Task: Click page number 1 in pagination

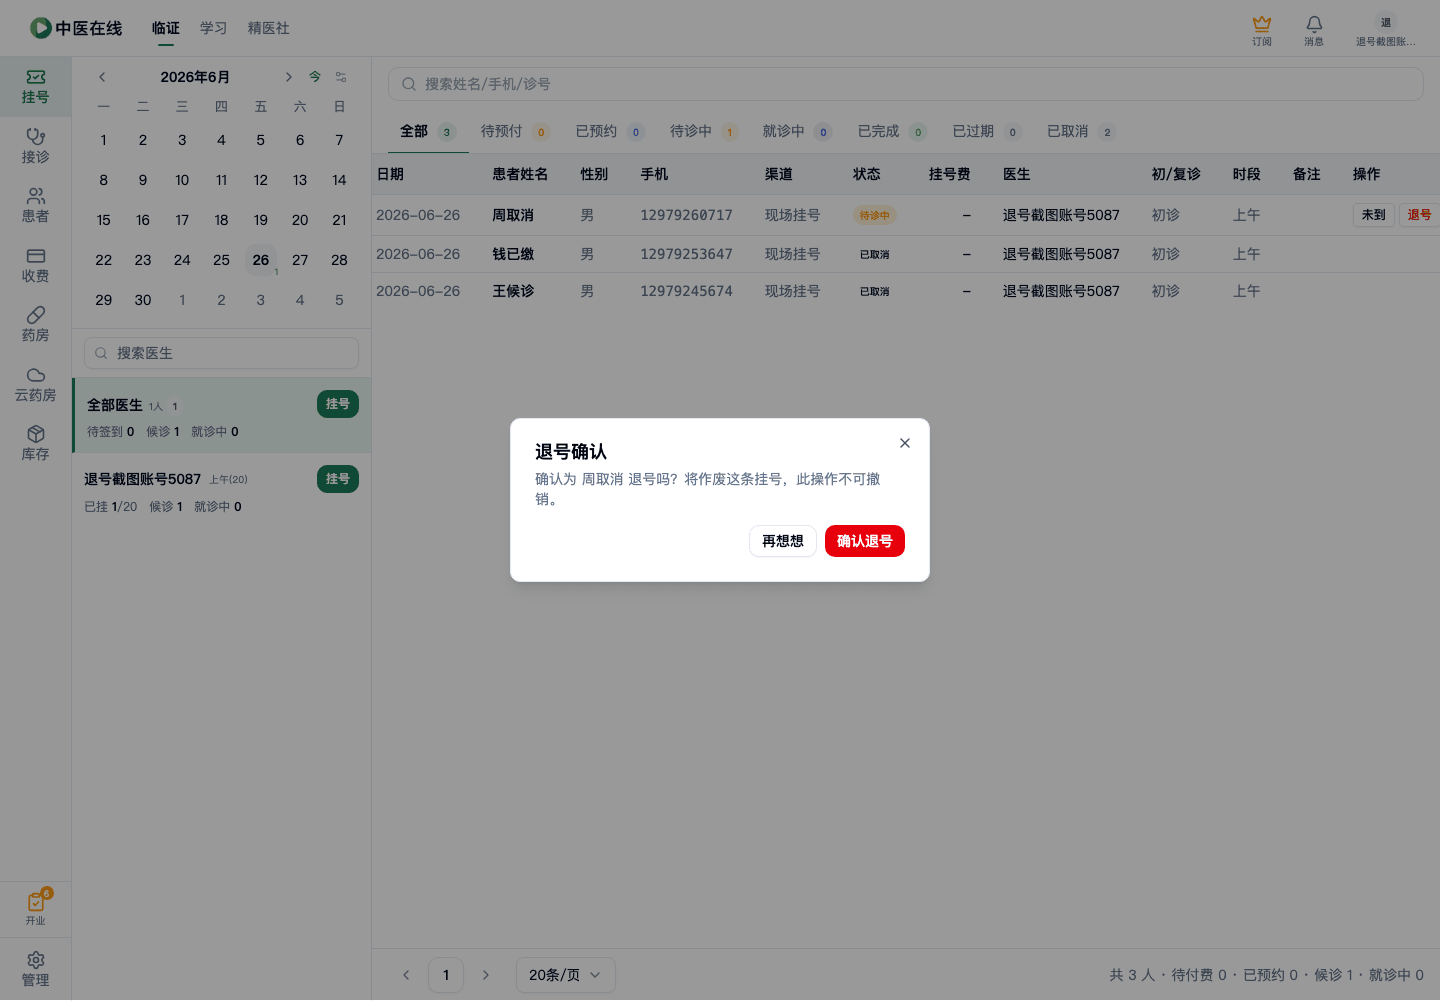Action: (446, 975)
